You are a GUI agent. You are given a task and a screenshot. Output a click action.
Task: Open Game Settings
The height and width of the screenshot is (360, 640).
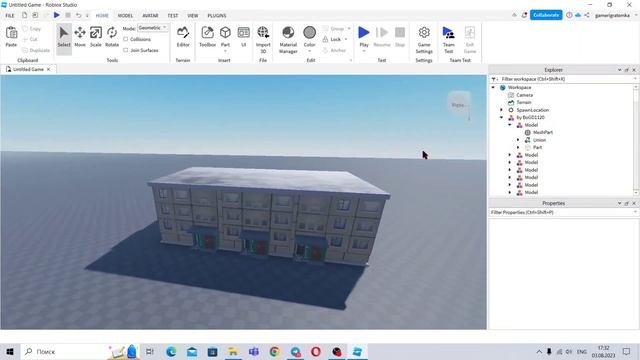(x=424, y=39)
